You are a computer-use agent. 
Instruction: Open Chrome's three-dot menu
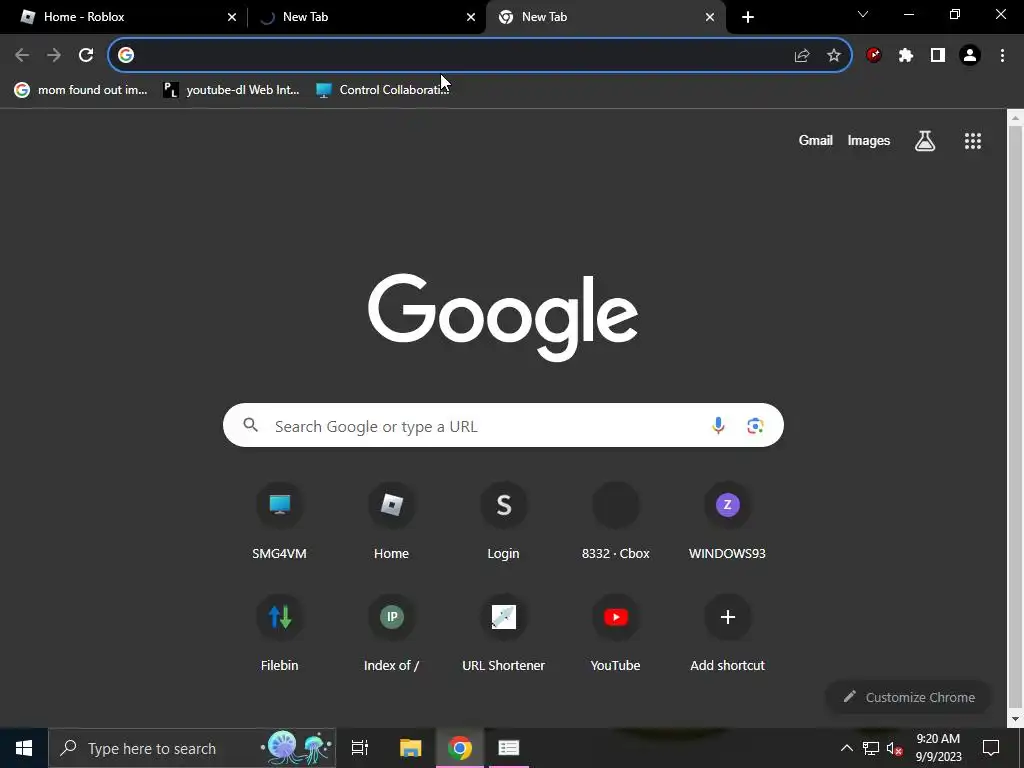pyautogui.click(x=1002, y=56)
